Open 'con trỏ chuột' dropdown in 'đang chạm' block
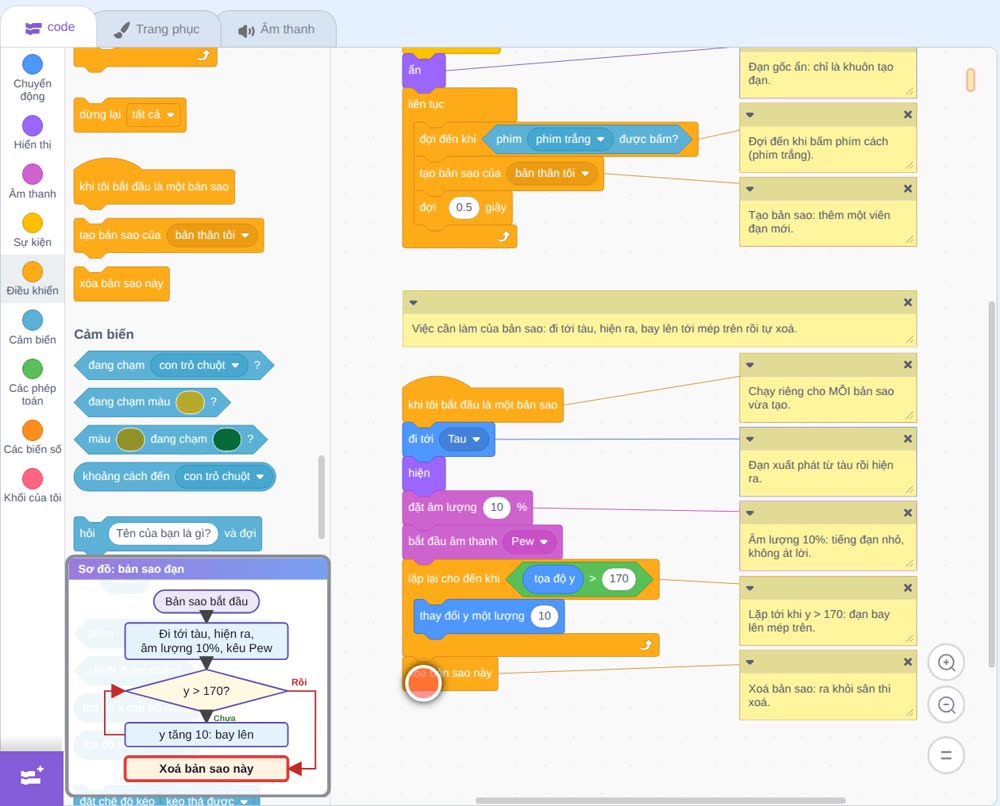Image resolution: width=1000 pixels, height=806 pixels. 199,365
